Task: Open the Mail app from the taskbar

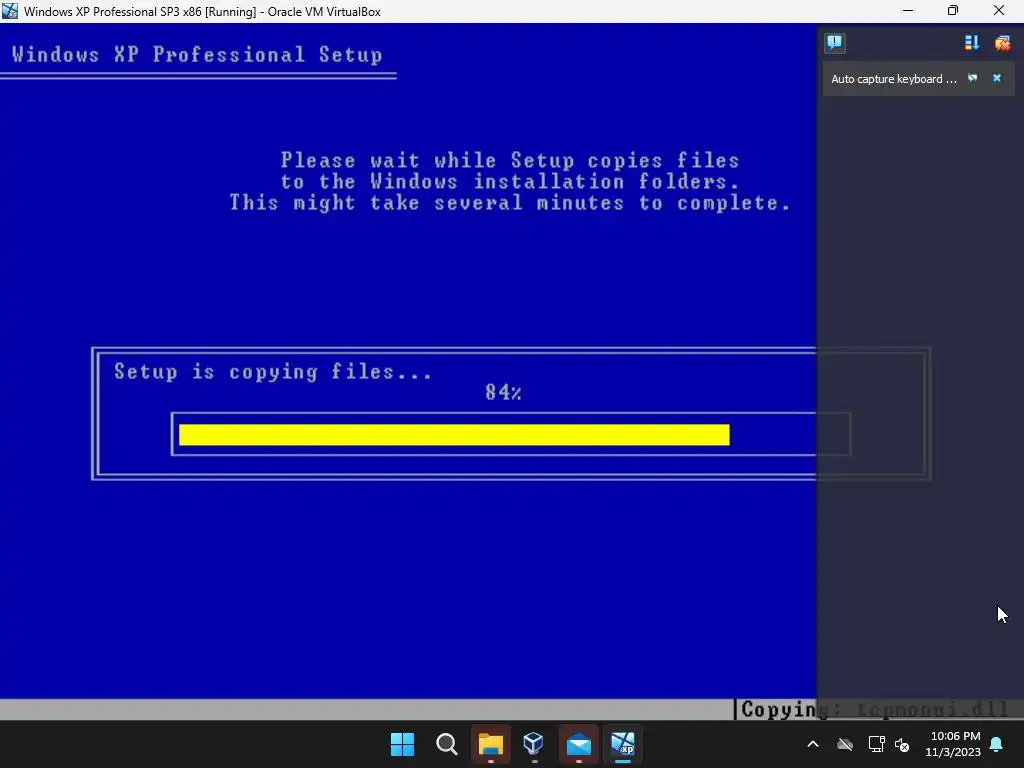Action: [579, 744]
